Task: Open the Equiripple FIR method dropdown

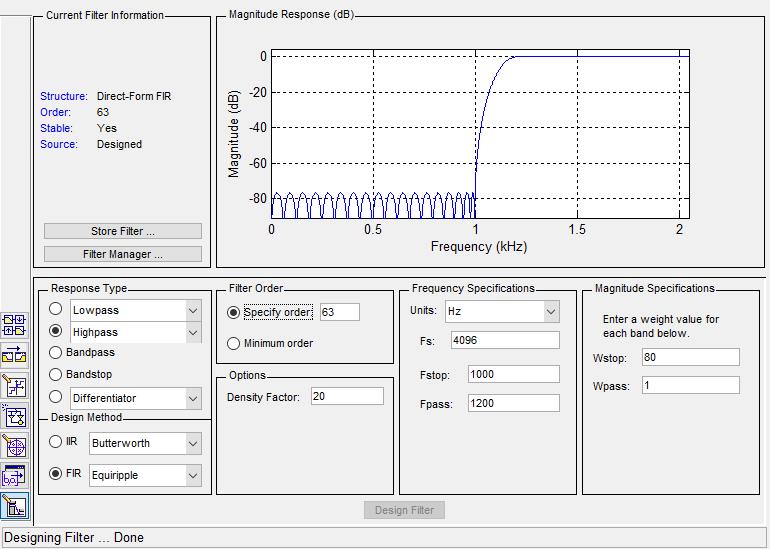Action: coord(192,475)
